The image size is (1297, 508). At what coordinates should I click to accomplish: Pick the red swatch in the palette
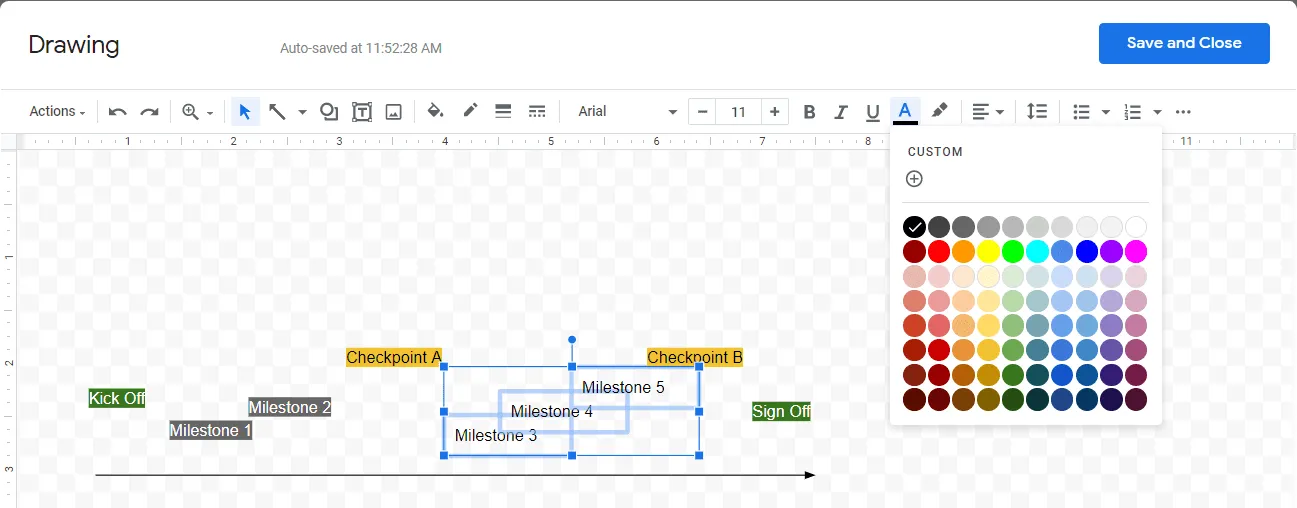tap(938, 251)
